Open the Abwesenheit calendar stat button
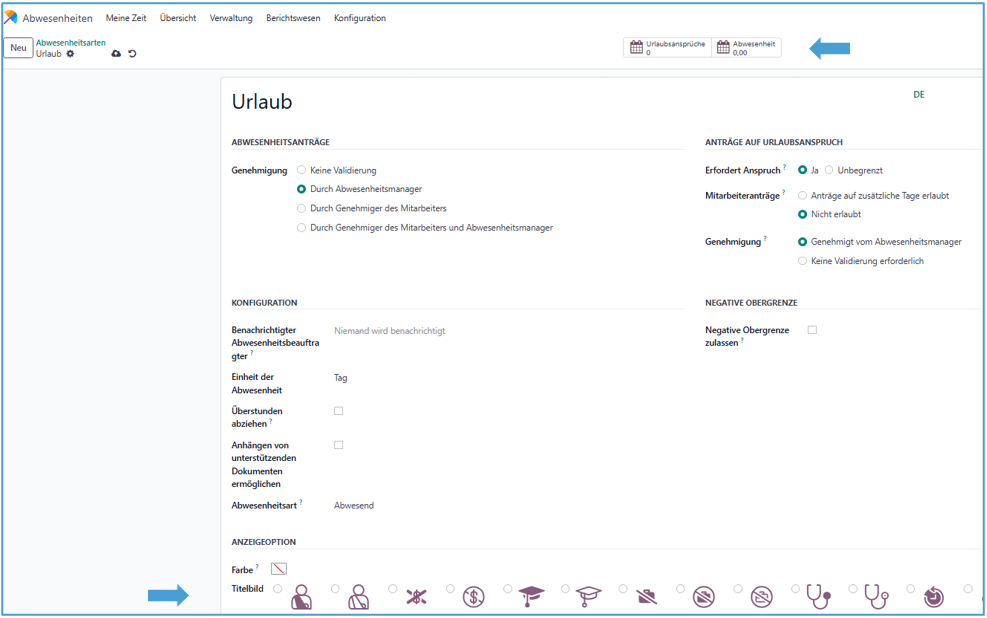 (x=746, y=48)
